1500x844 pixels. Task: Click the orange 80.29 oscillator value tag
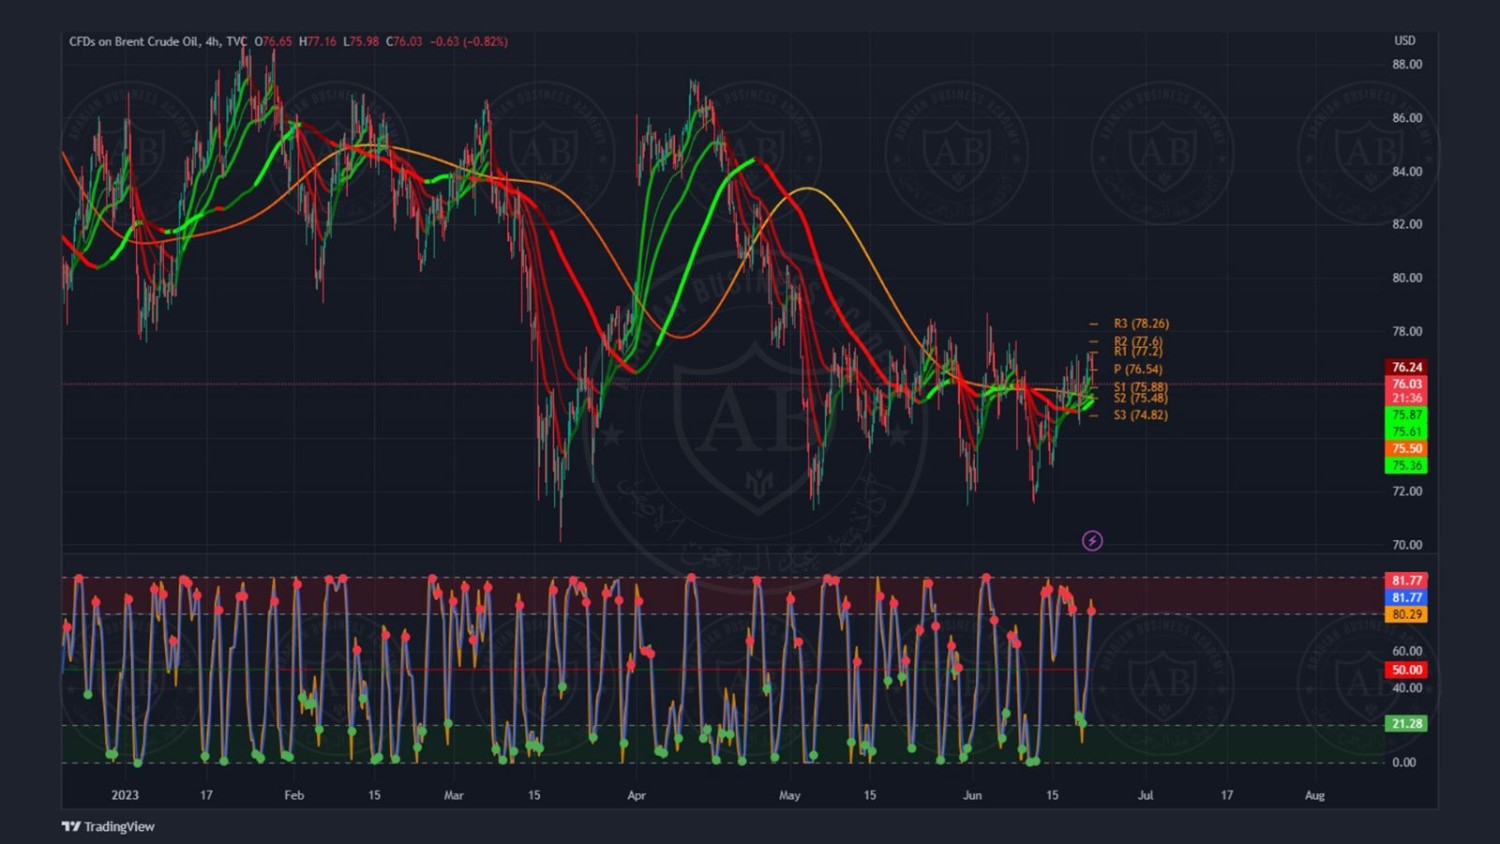tap(1406, 614)
